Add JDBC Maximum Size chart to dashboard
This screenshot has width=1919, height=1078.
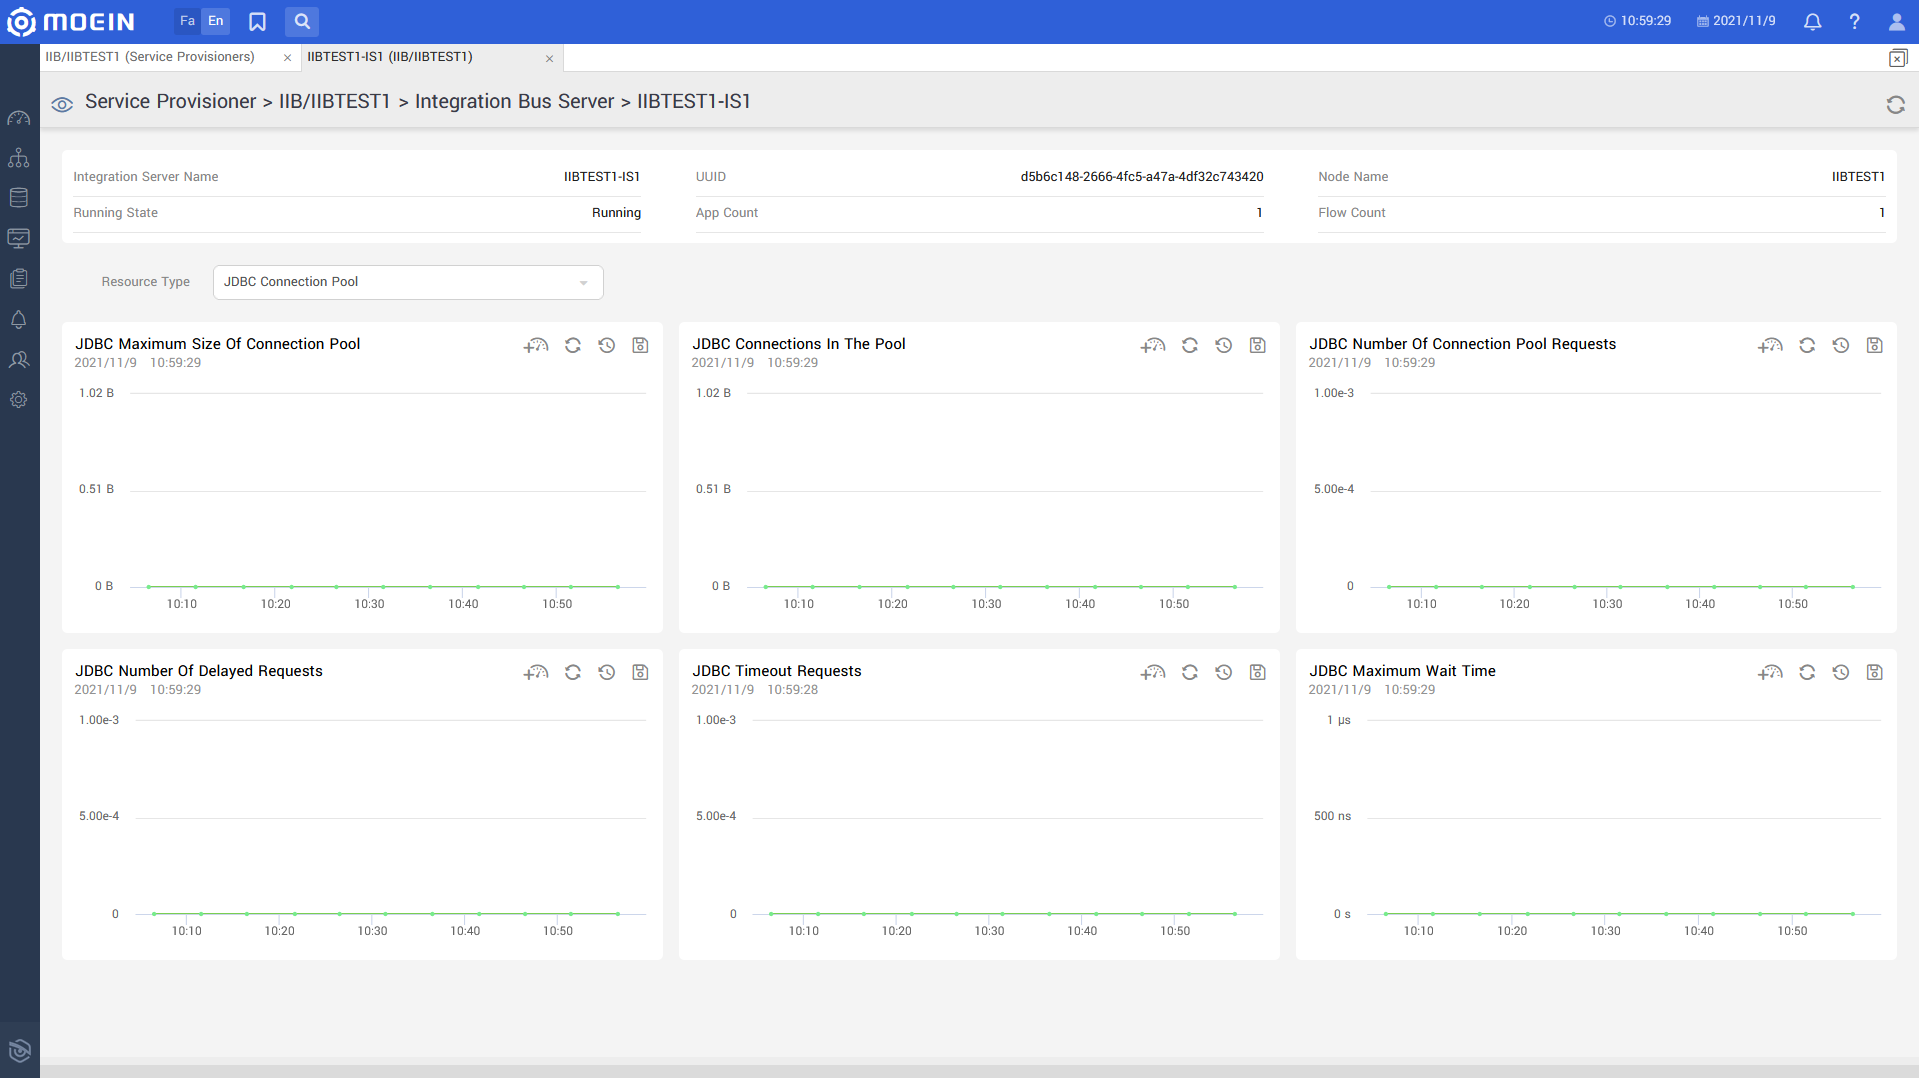536,345
